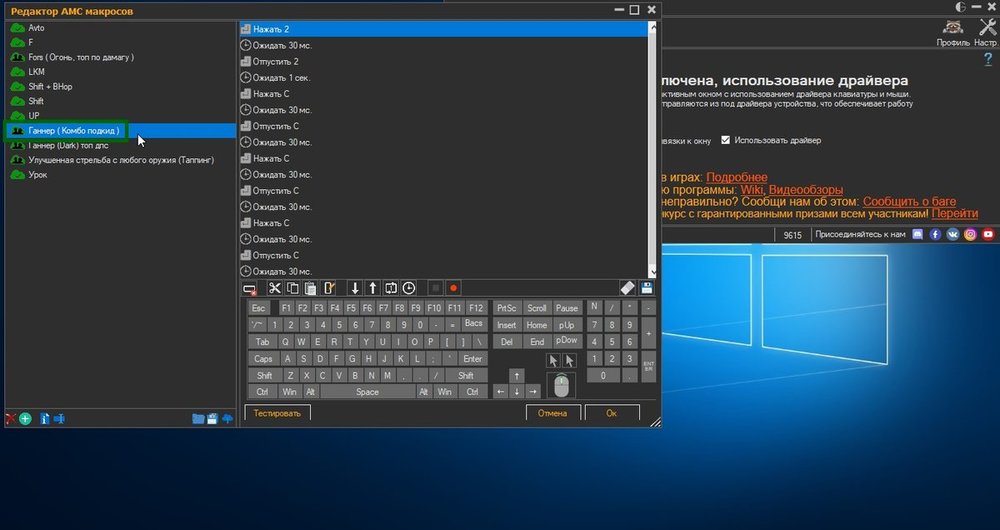
Task: Open the cloud upload icon under macro list
Action: (227, 419)
